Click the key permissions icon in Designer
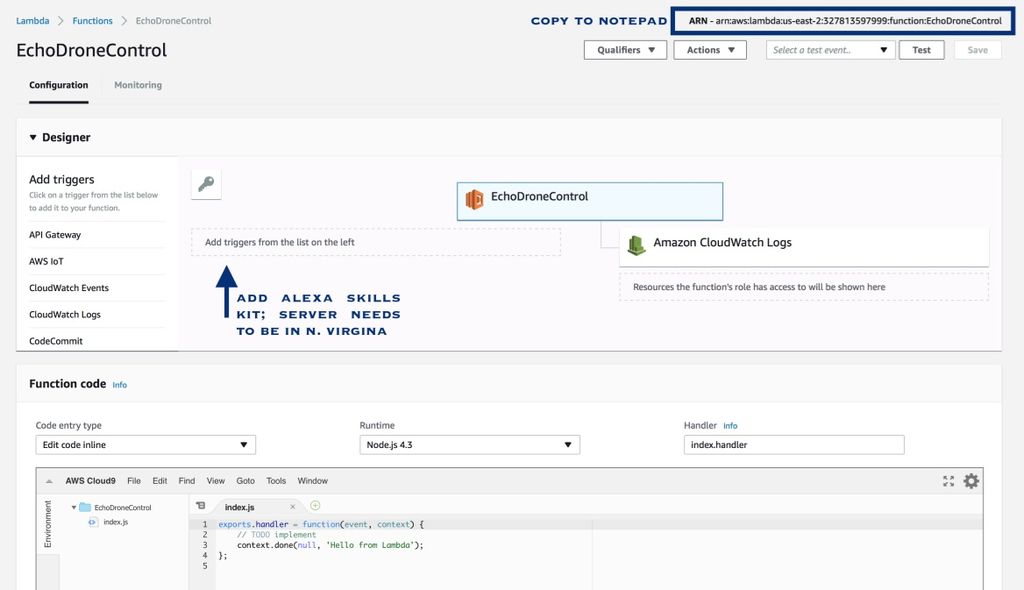Screen dimensions: 1024x590 coord(206,184)
